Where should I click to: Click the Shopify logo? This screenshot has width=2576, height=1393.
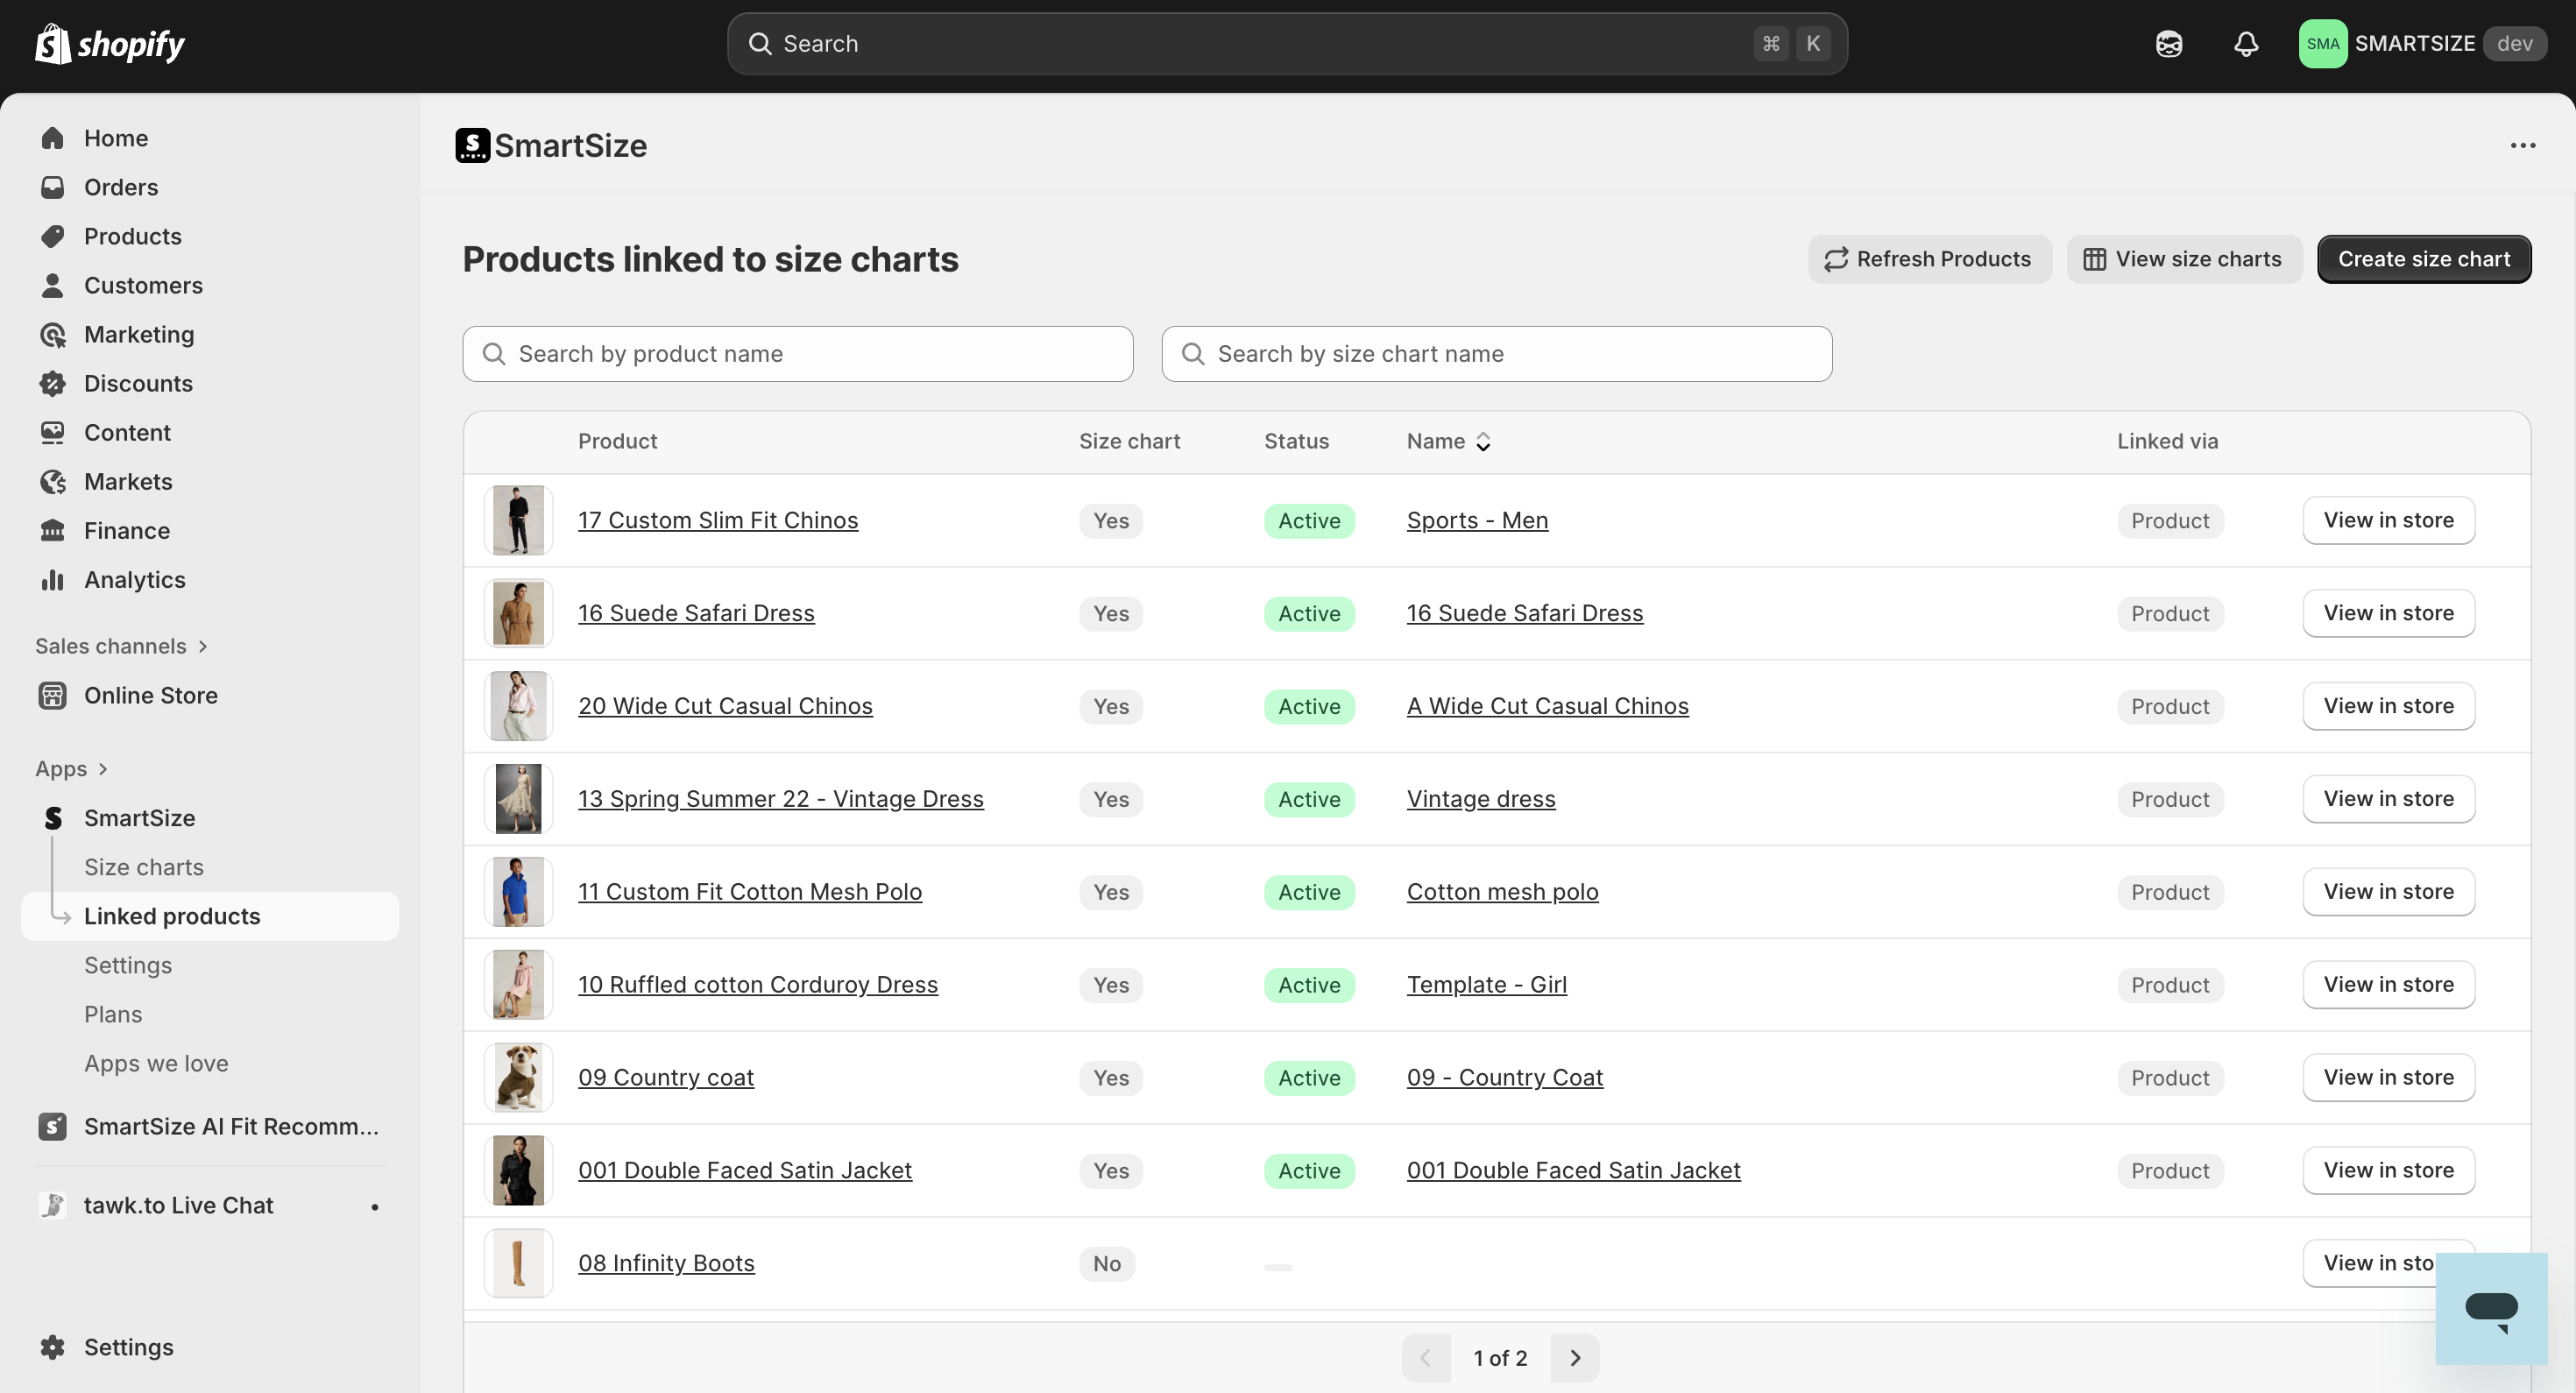(x=110, y=44)
